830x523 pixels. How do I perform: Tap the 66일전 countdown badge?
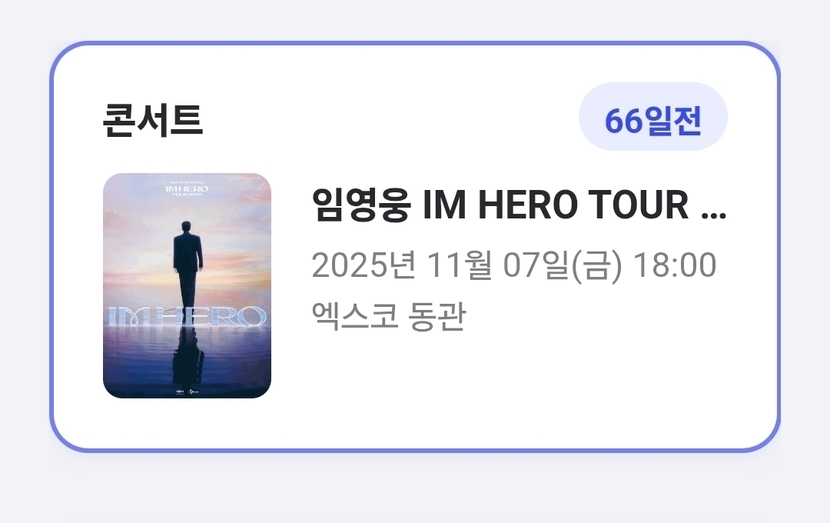[653, 117]
